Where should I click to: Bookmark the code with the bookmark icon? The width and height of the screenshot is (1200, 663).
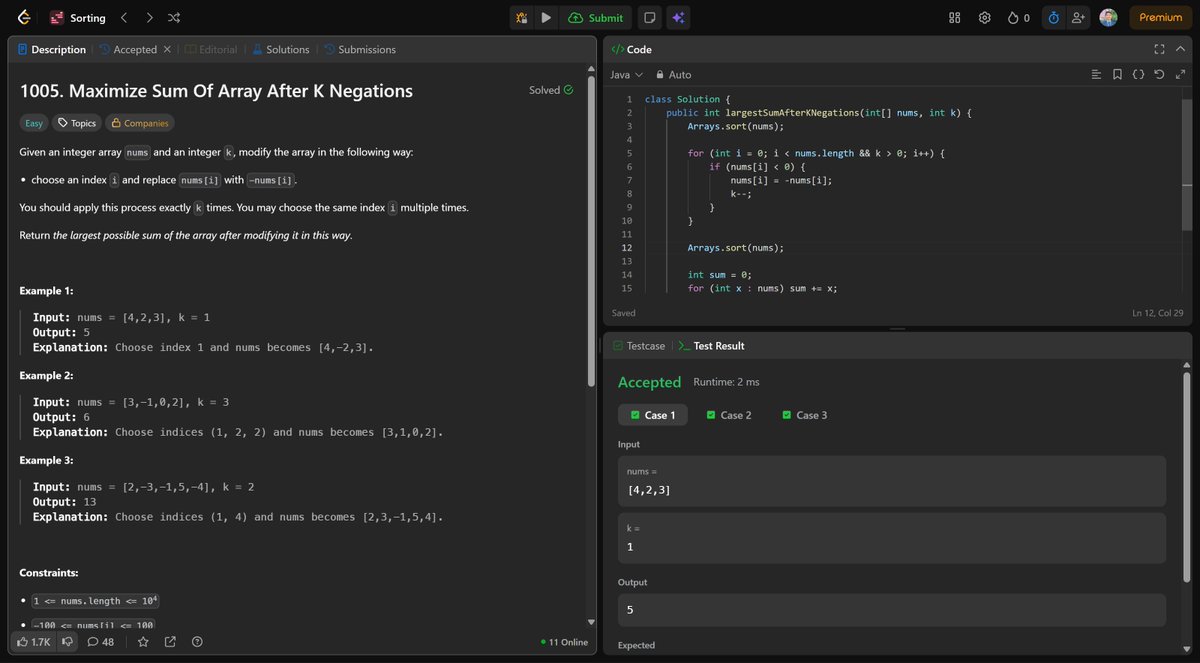tap(1117, 74)
